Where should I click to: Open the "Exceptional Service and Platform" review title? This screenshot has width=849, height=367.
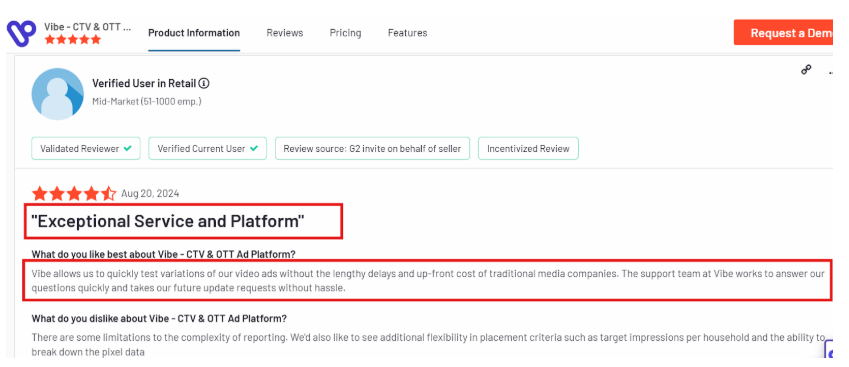168,221
